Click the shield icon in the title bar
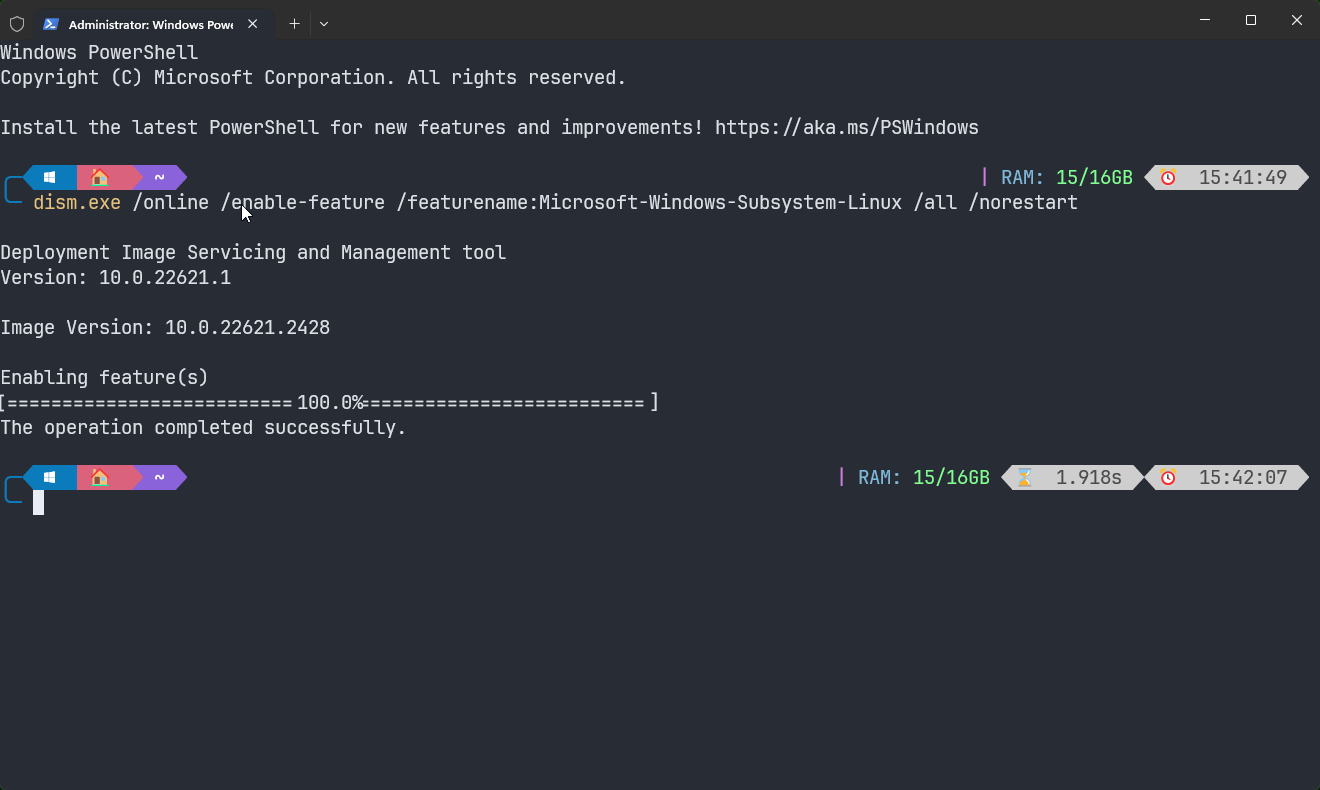Screen dimensions: 1320x790 click(x=17, y=23)
